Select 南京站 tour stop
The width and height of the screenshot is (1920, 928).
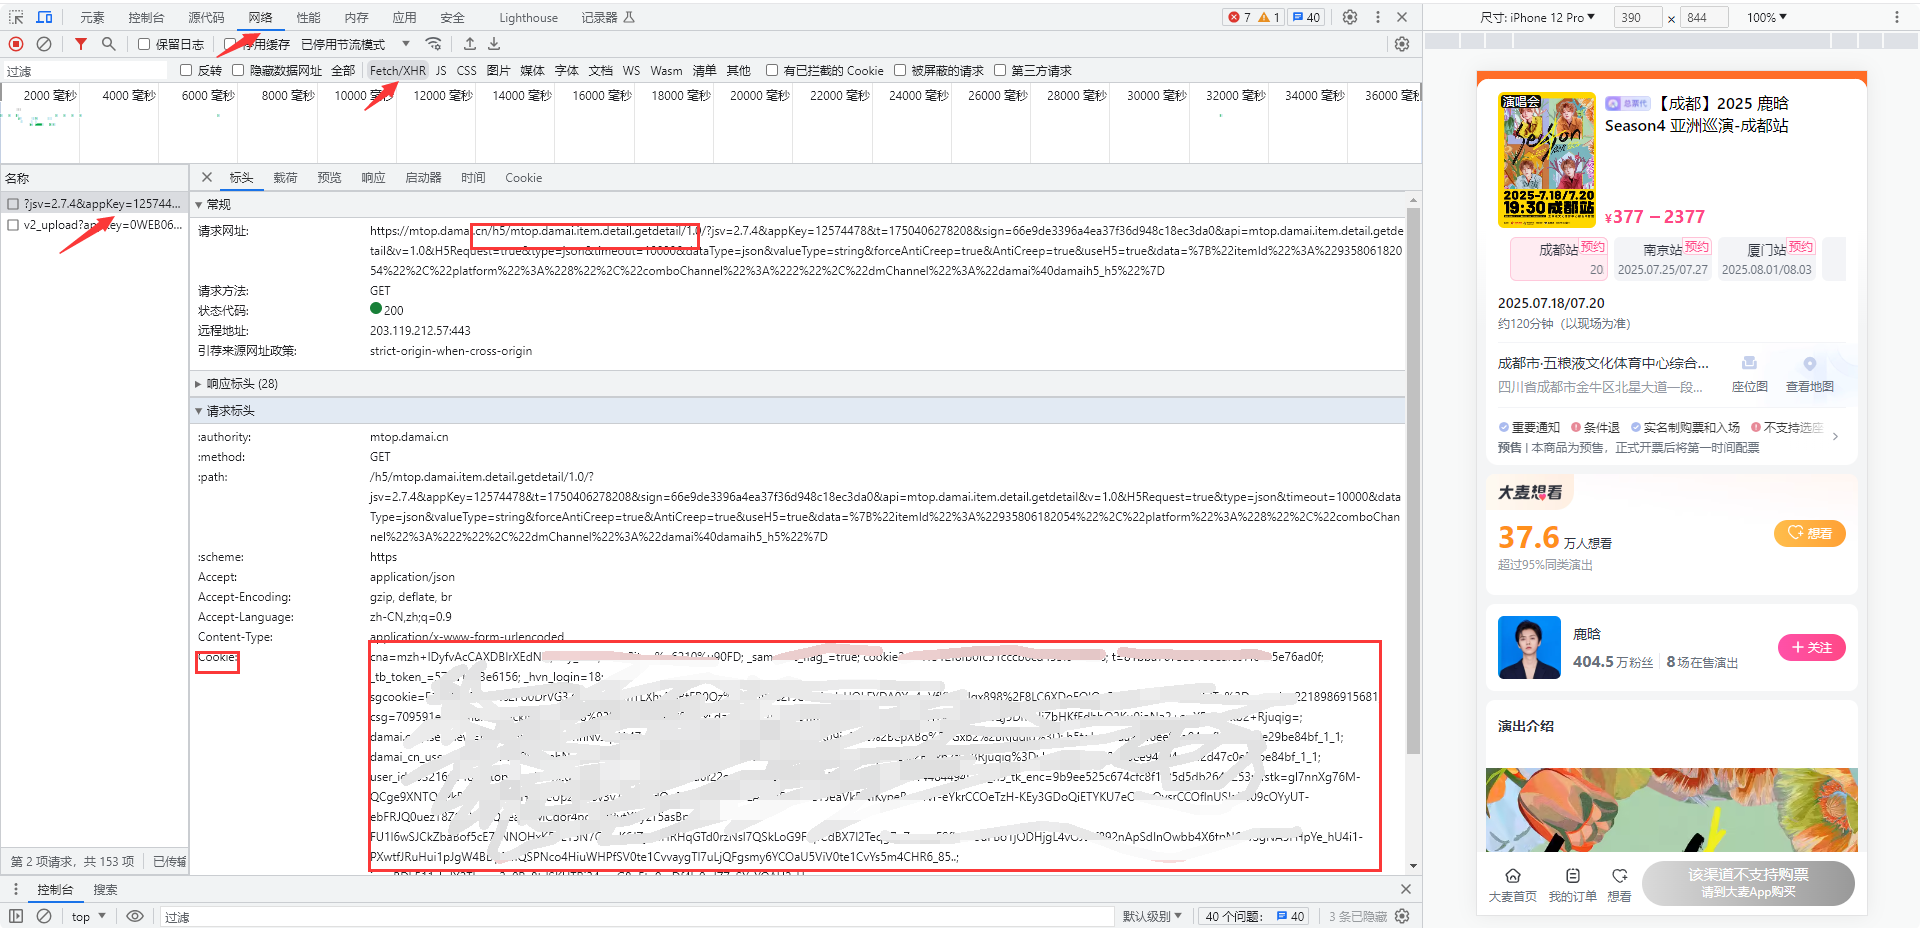point(1663,258)
